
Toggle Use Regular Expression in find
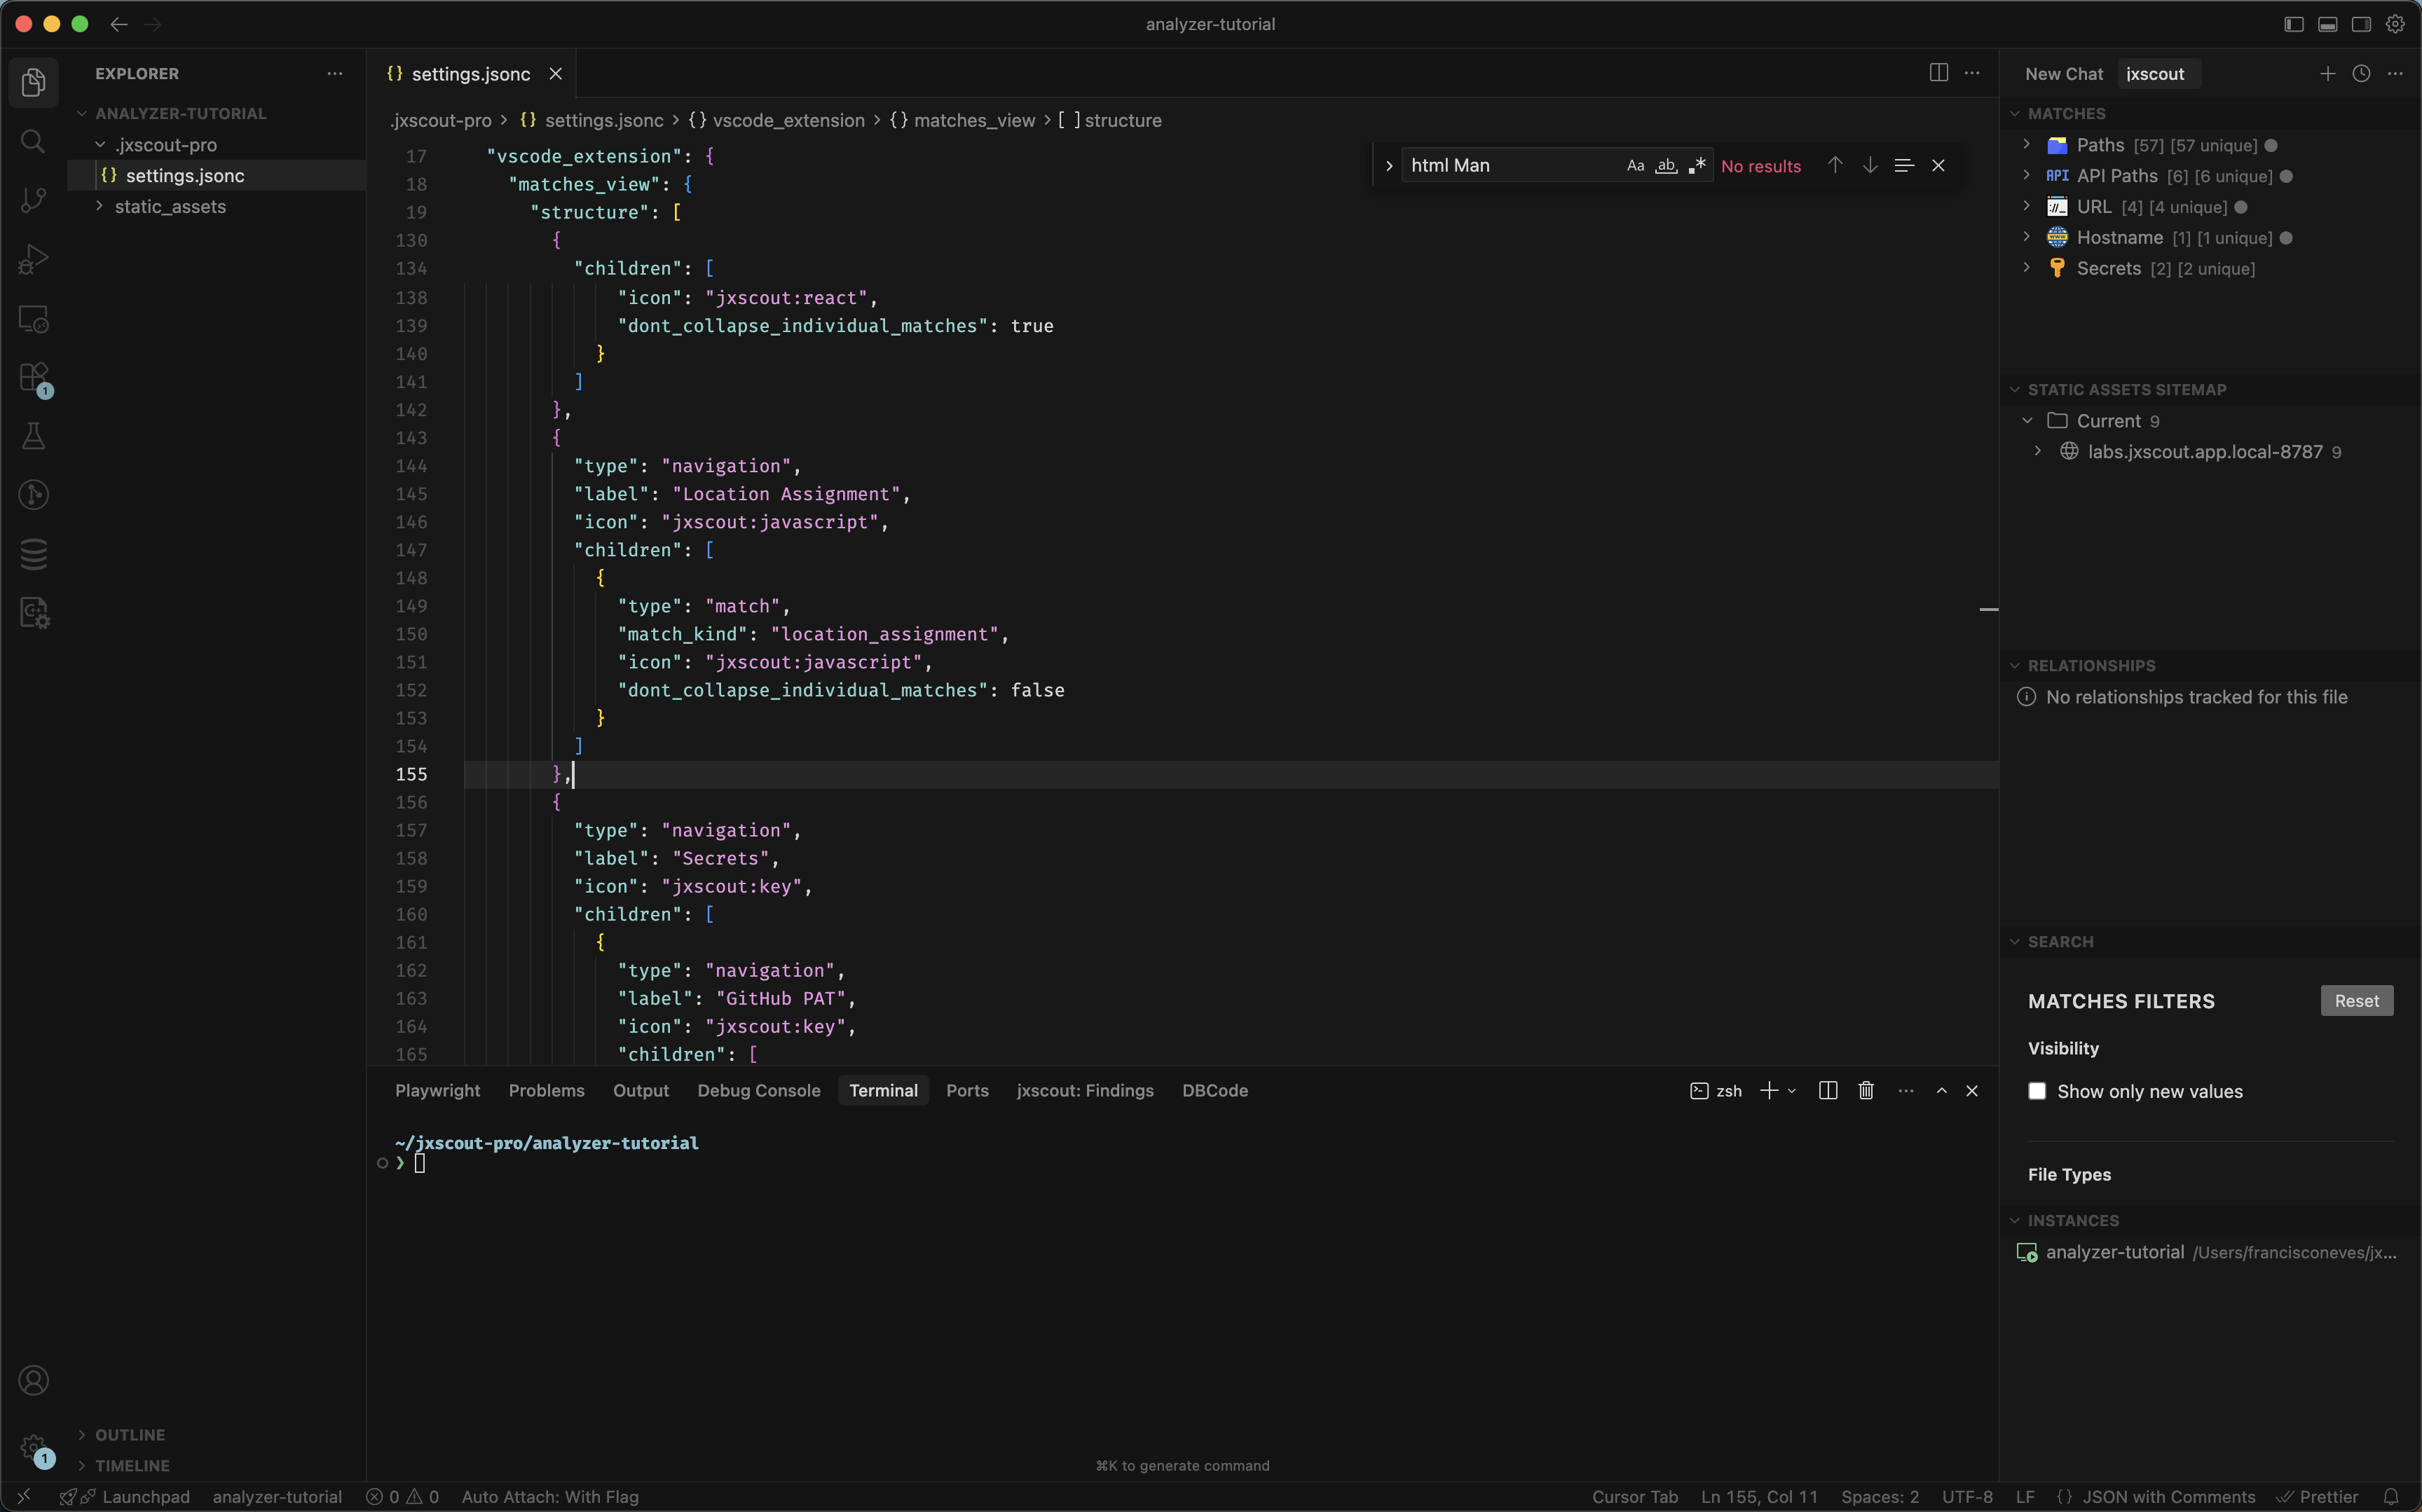1697,165
